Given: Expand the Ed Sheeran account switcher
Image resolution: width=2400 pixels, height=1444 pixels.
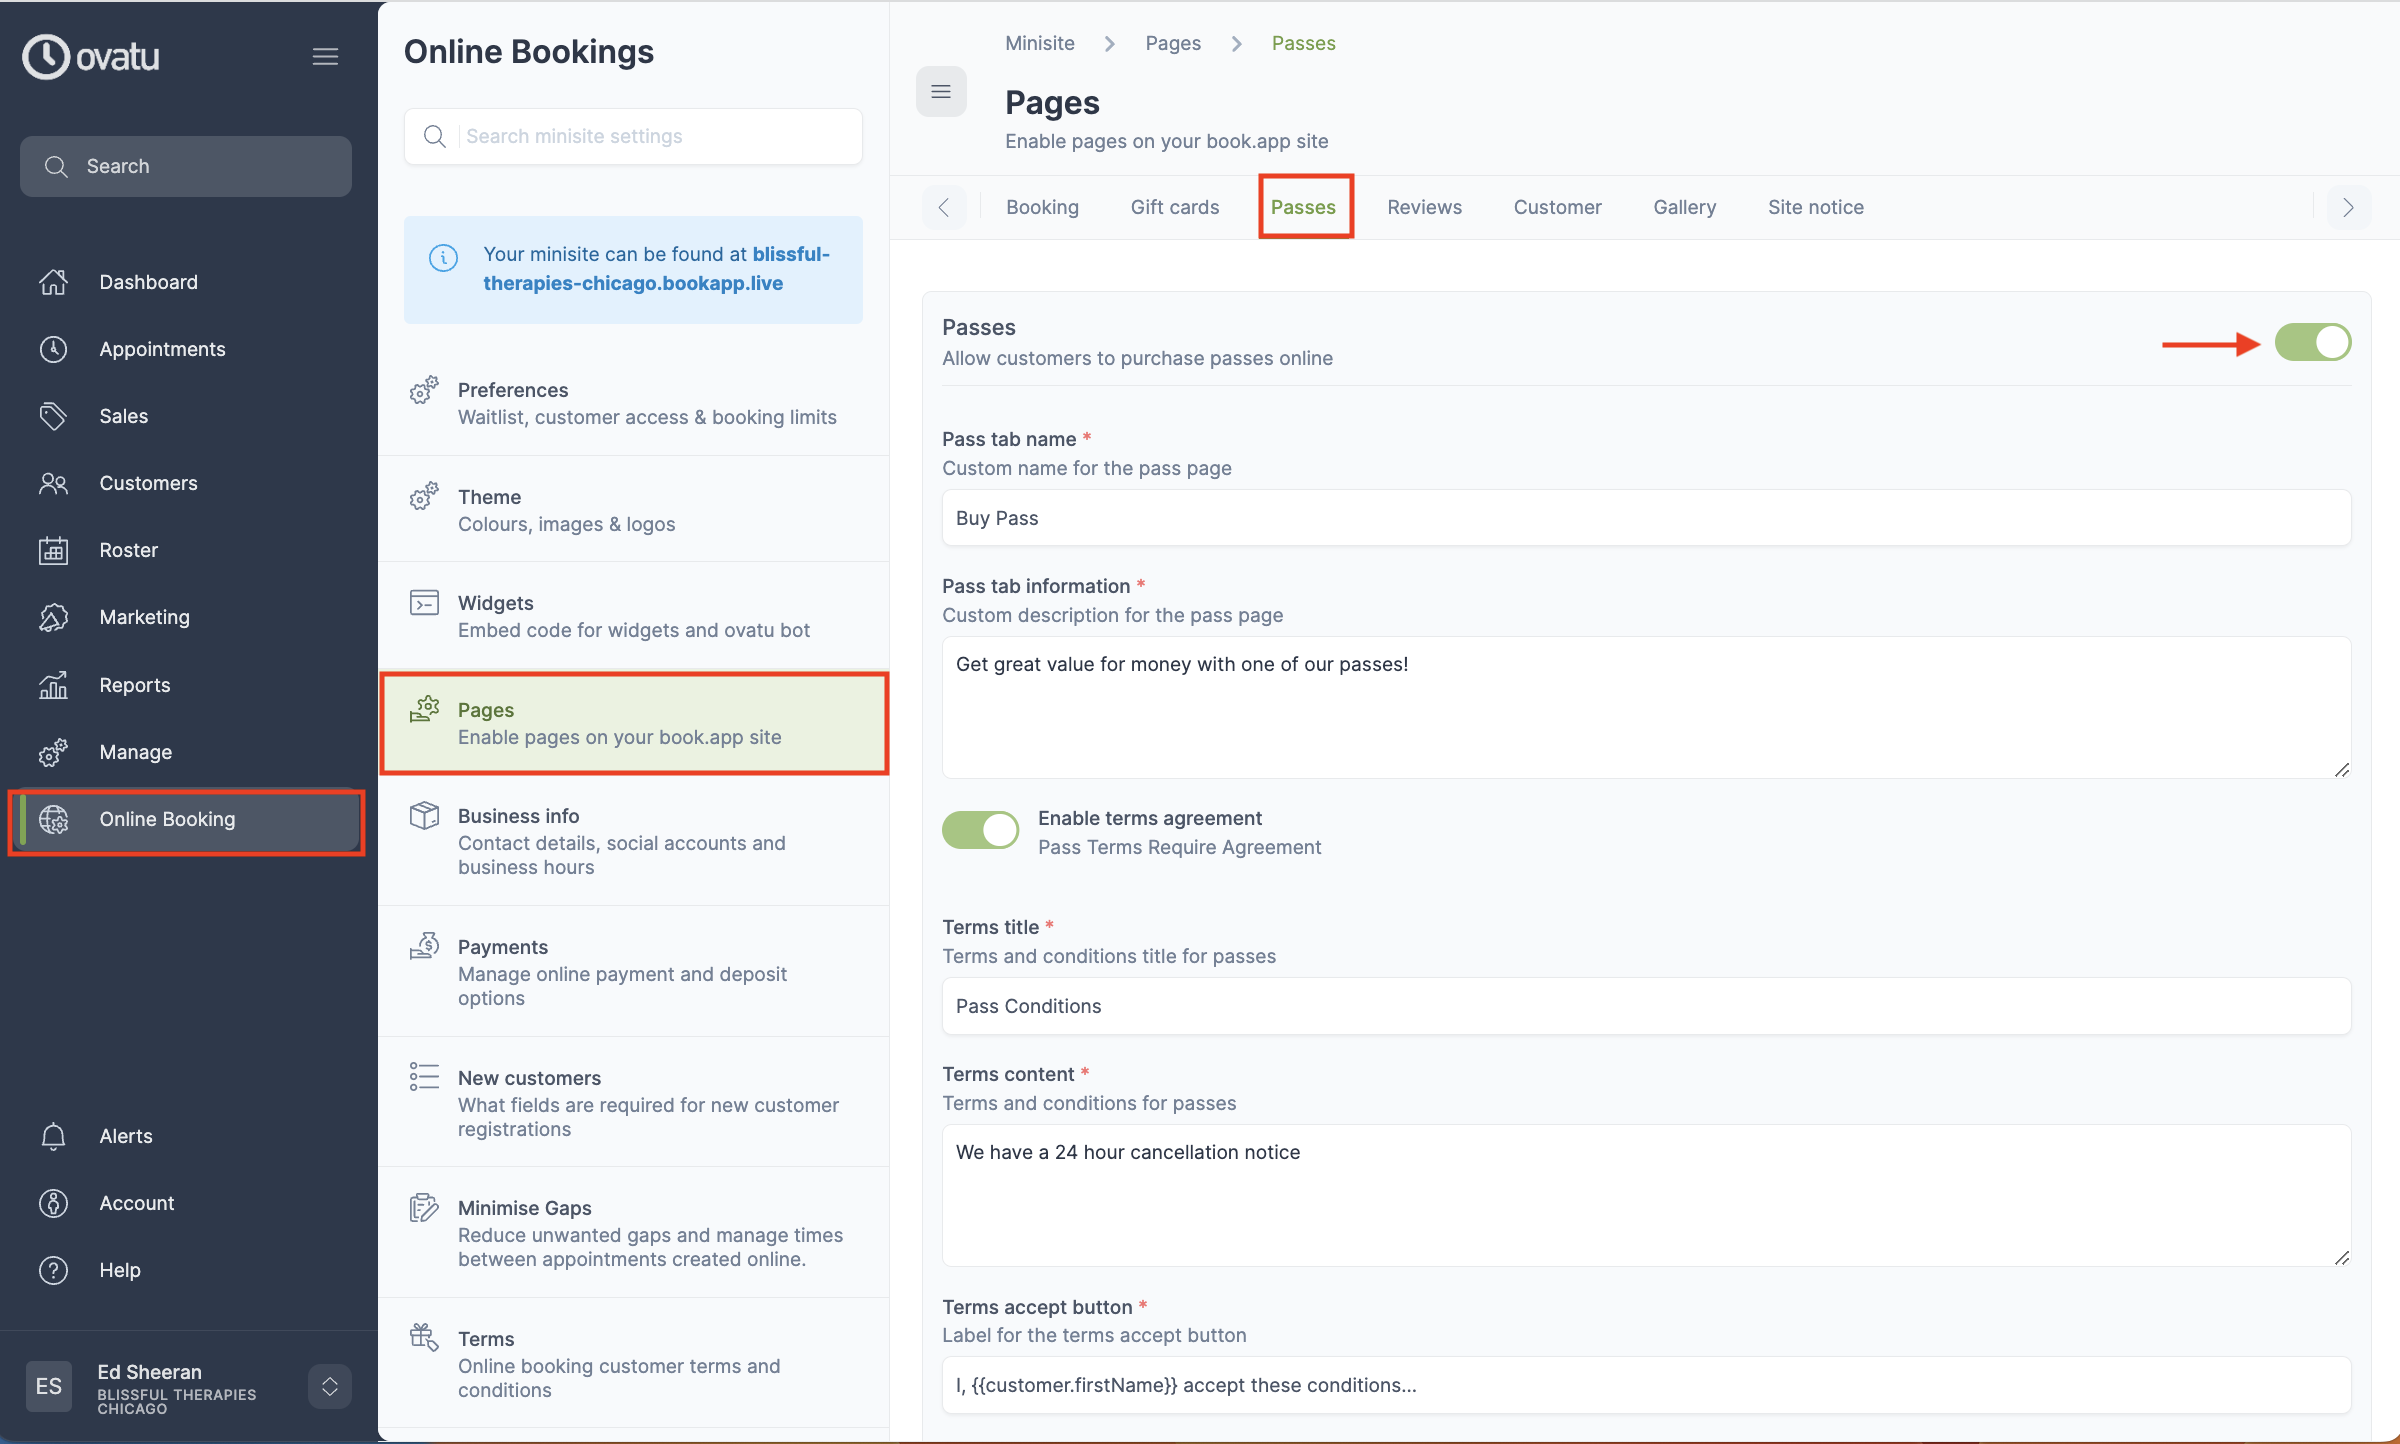Looking at the screenshot, I should point(329,1386).
